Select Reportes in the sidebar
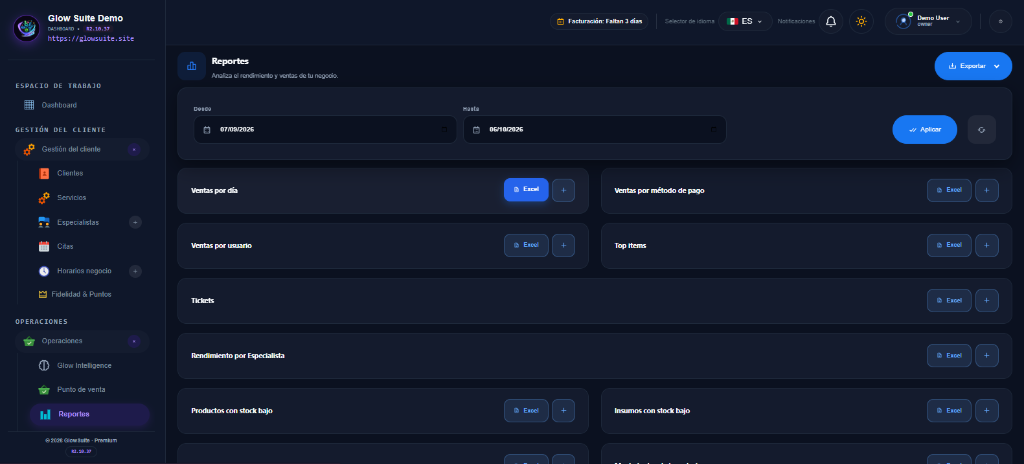Image resolution: width=1024 pixels, height=464 pixels. pos(89,414)
